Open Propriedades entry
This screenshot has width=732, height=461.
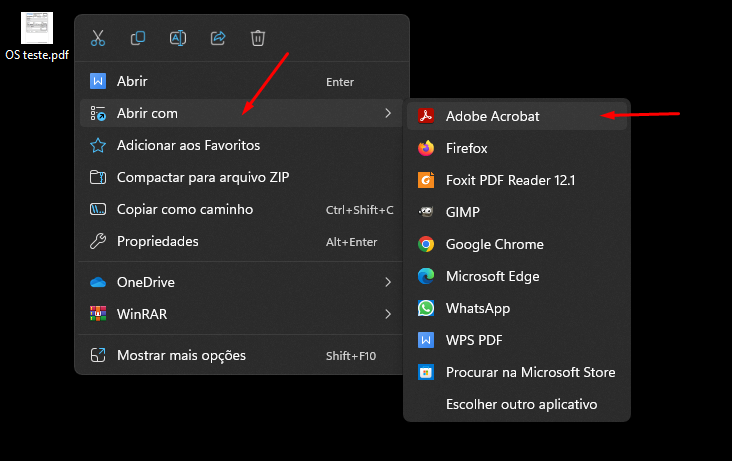pos(241,241)
